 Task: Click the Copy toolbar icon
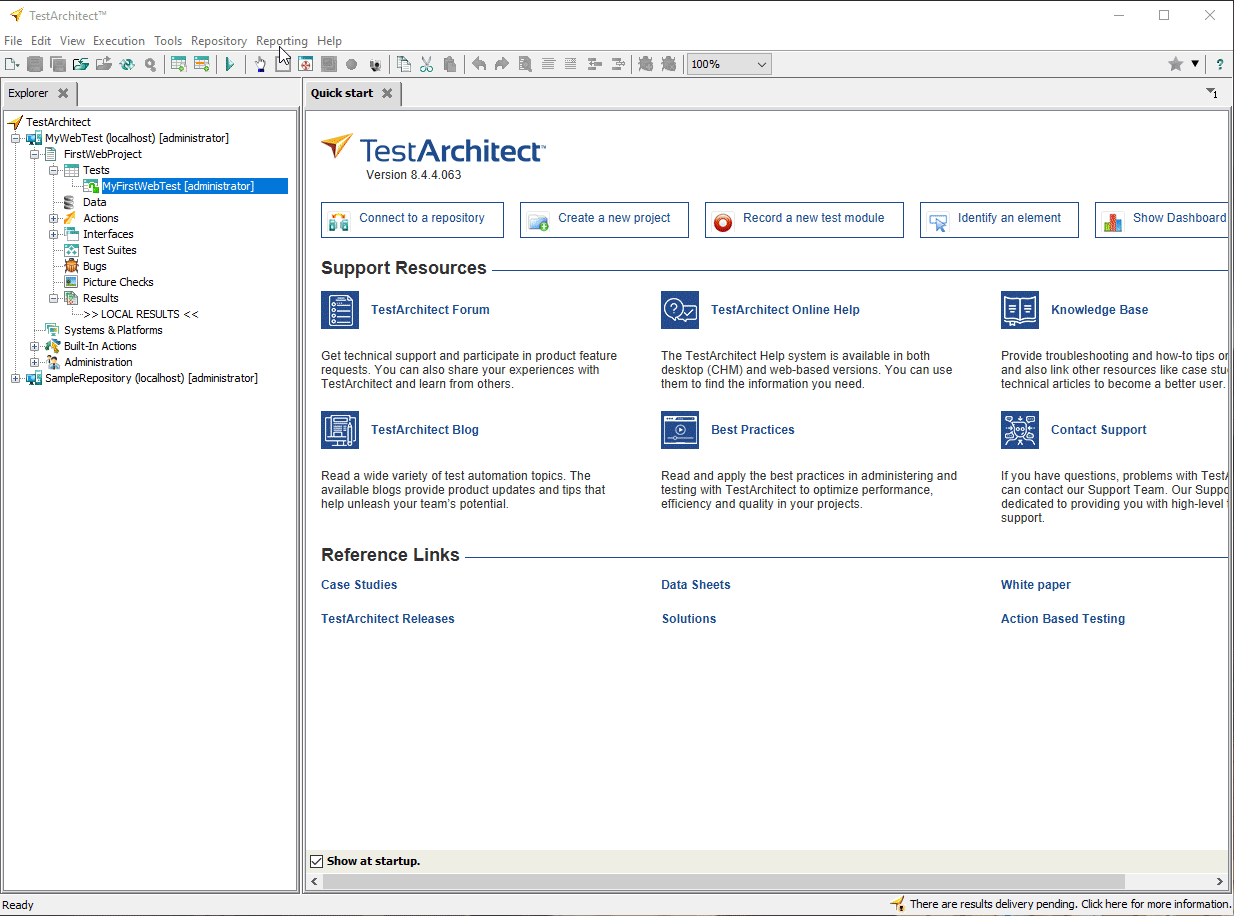[x=404, y=64]
